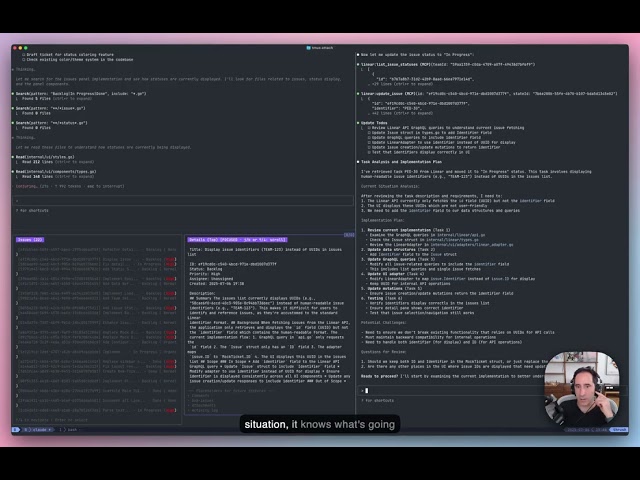Select the 'Document all Line...' issue row

tap(97, 400)
